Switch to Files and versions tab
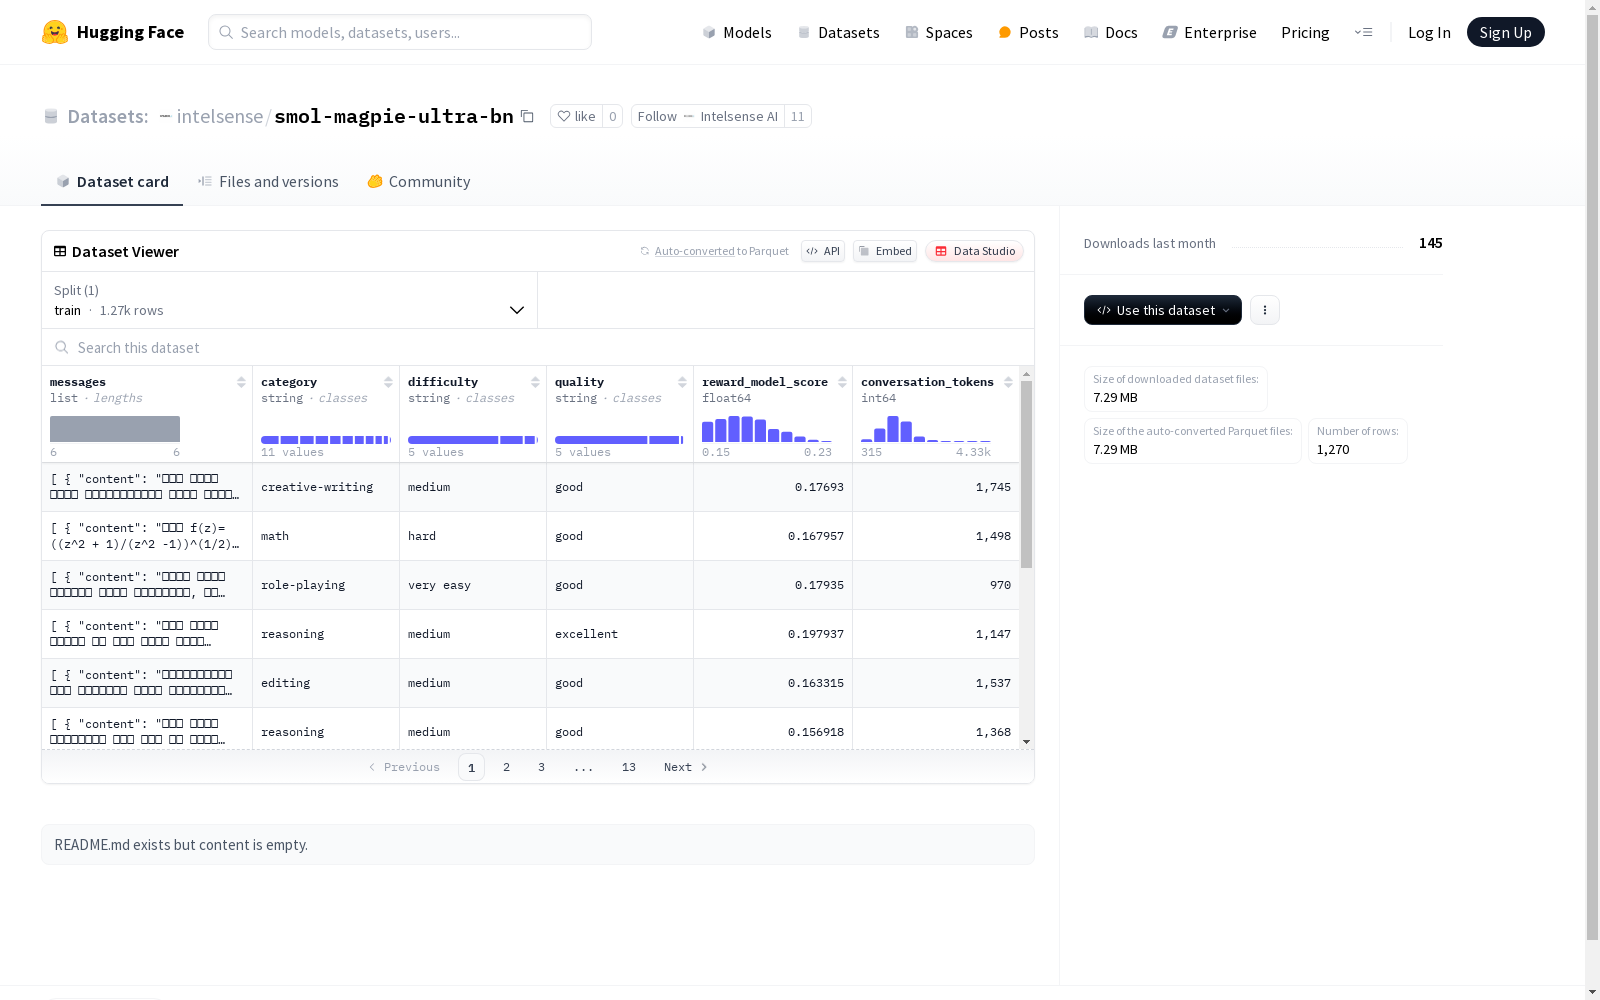Image resolution: width=1600 pixels, height=1000 pixels. point(269,182)
